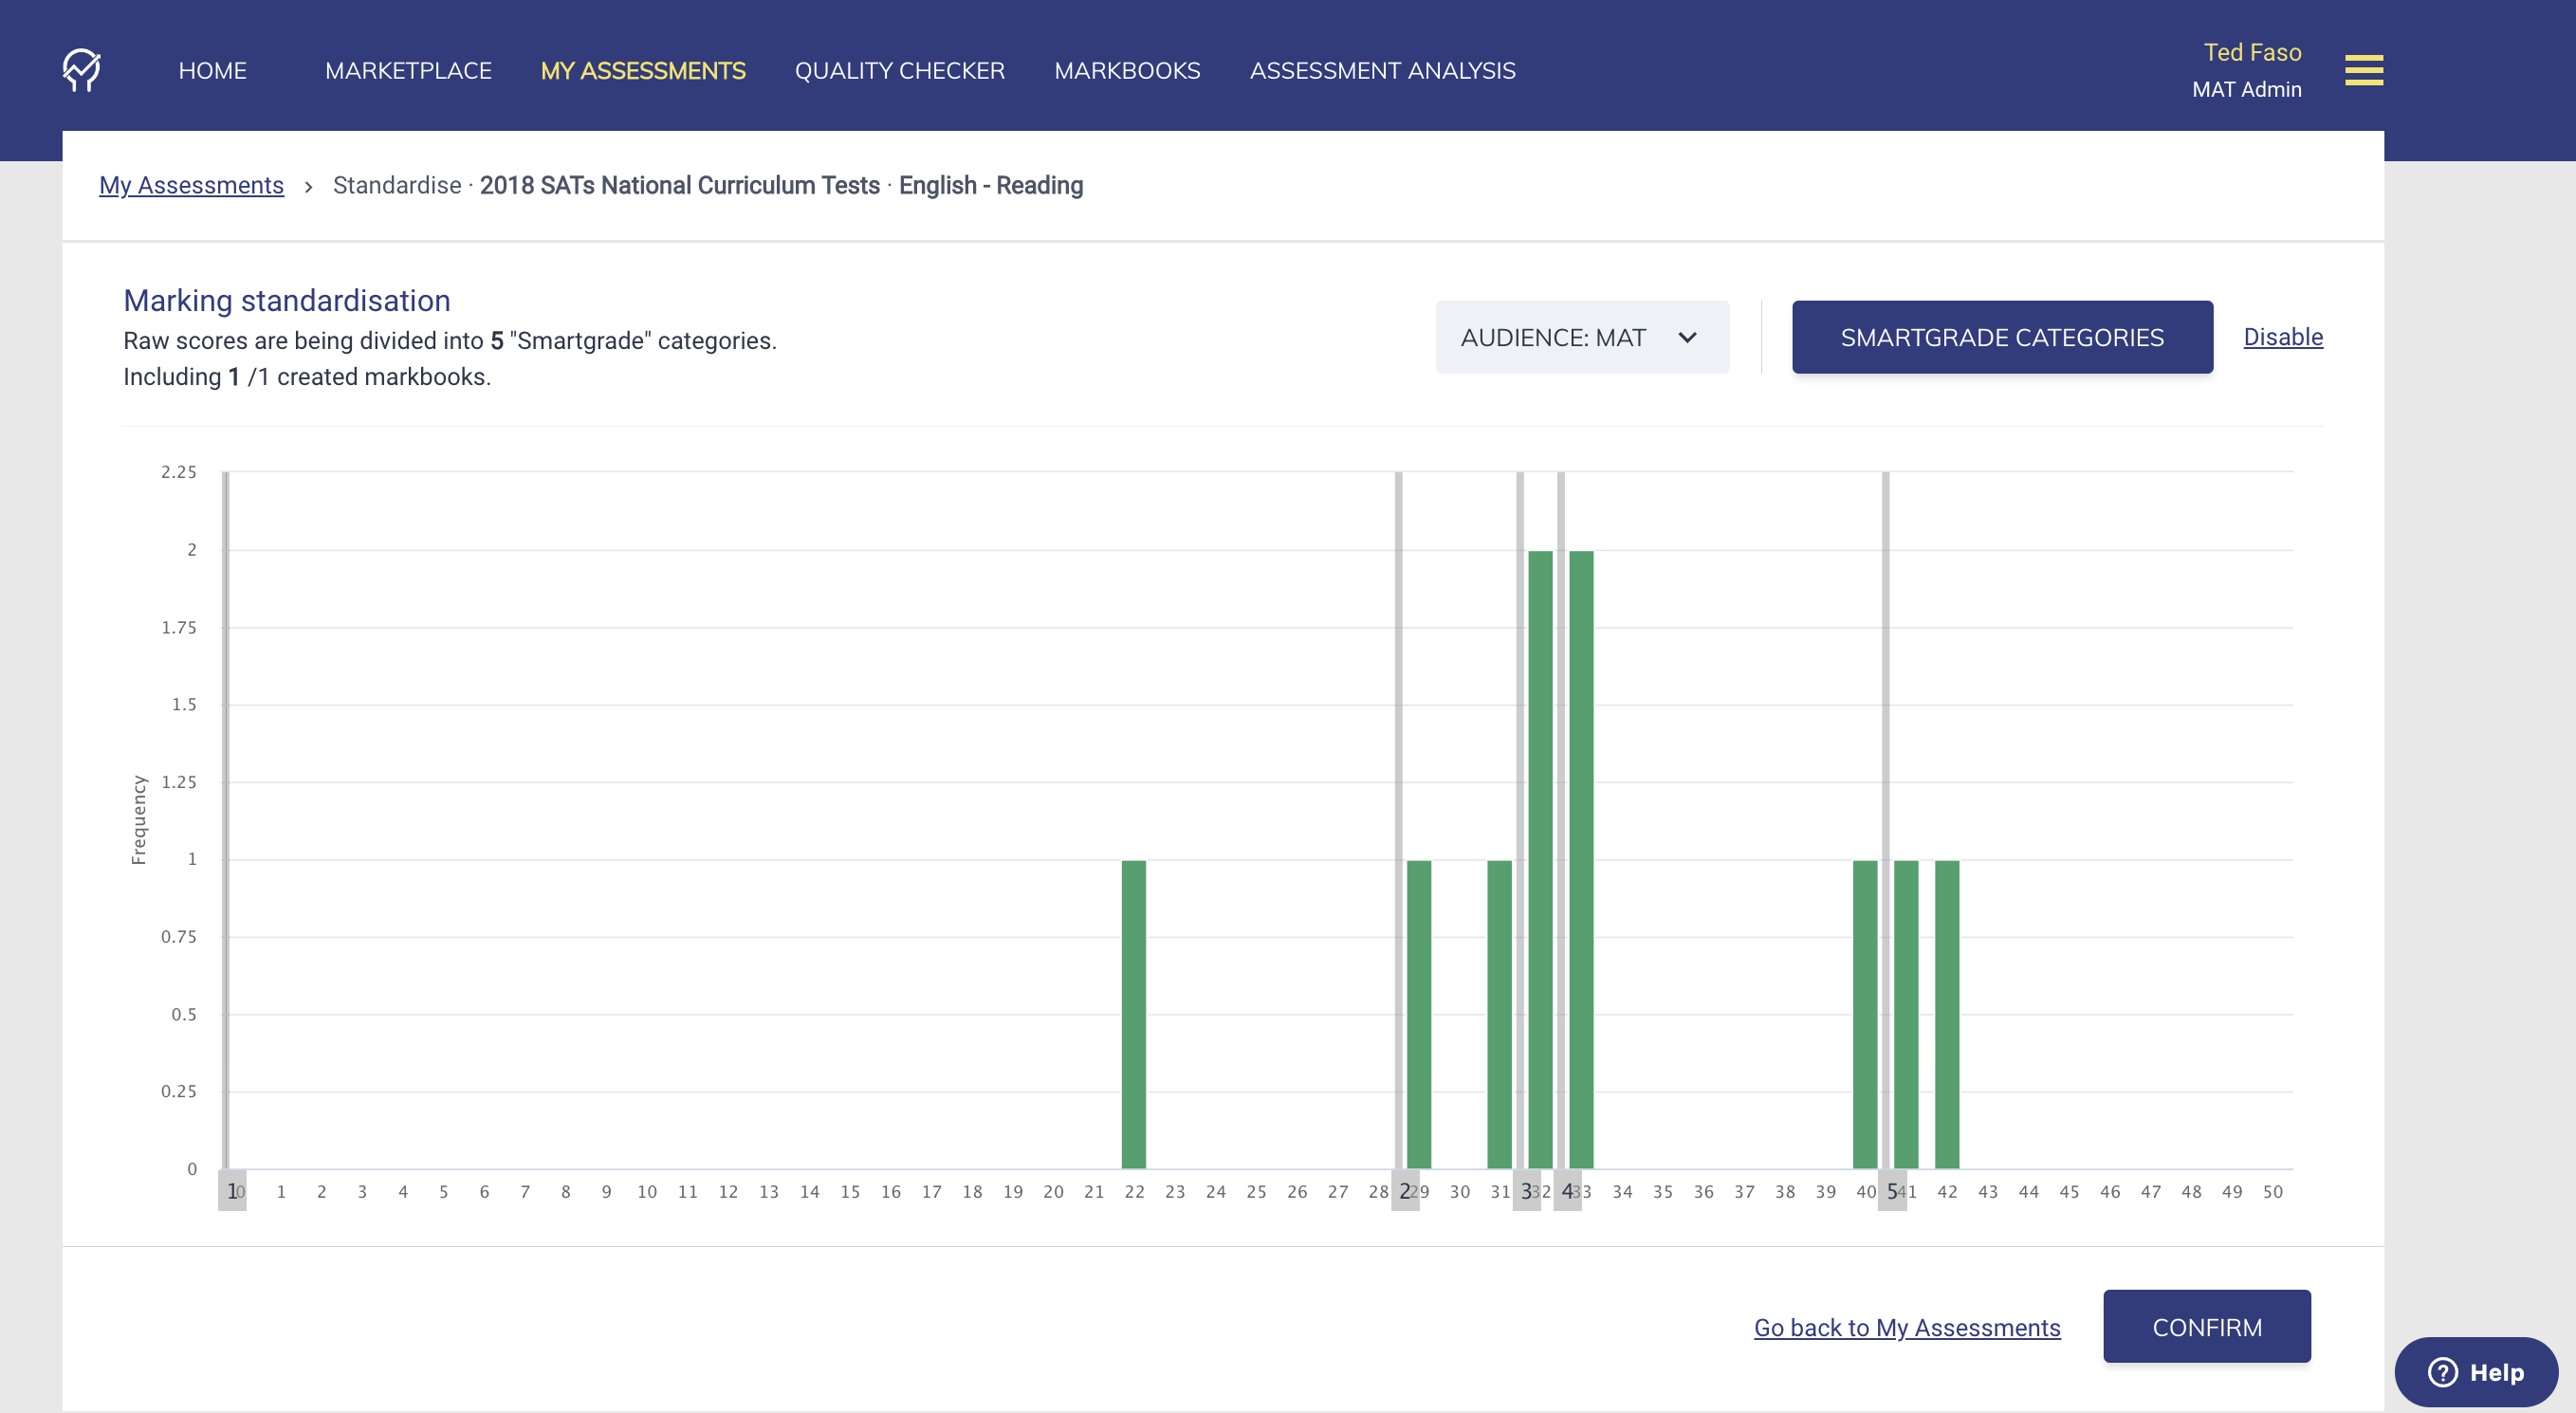
Task: Disable Smartgrade categories via Disable link
Action: (2283, 337)
